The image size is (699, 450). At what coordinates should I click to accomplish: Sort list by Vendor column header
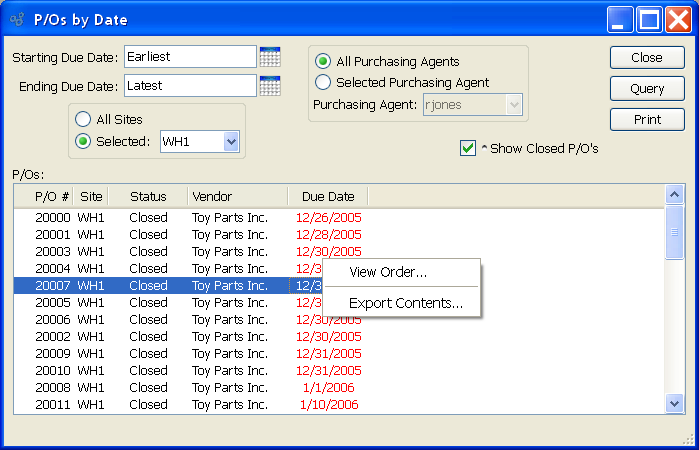237,196
